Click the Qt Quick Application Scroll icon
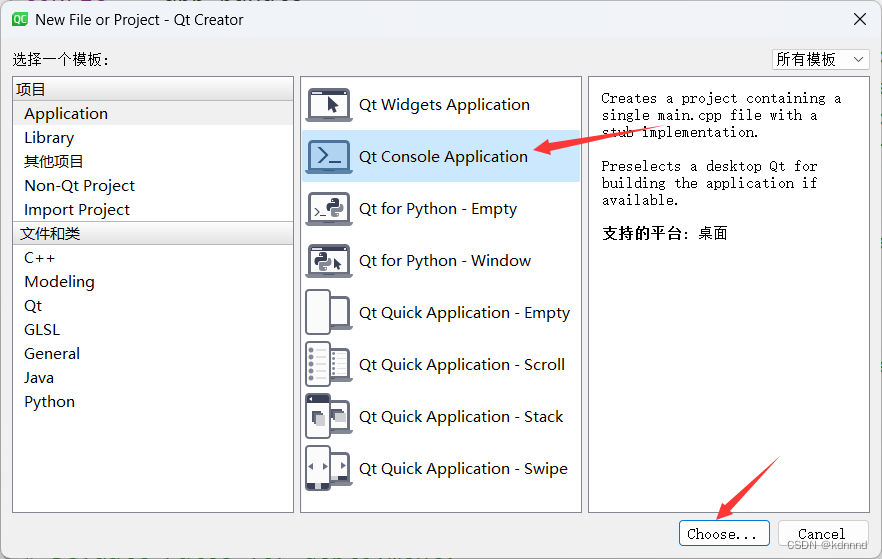The image size is (882, 559). point(329,364)
